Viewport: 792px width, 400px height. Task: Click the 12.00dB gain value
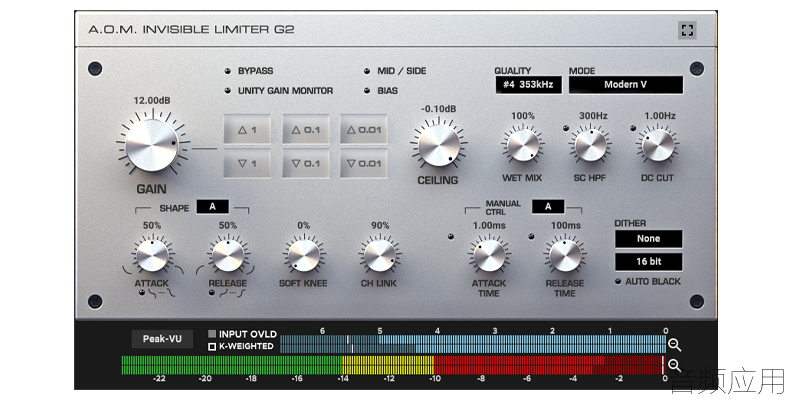tap(152, 101)
